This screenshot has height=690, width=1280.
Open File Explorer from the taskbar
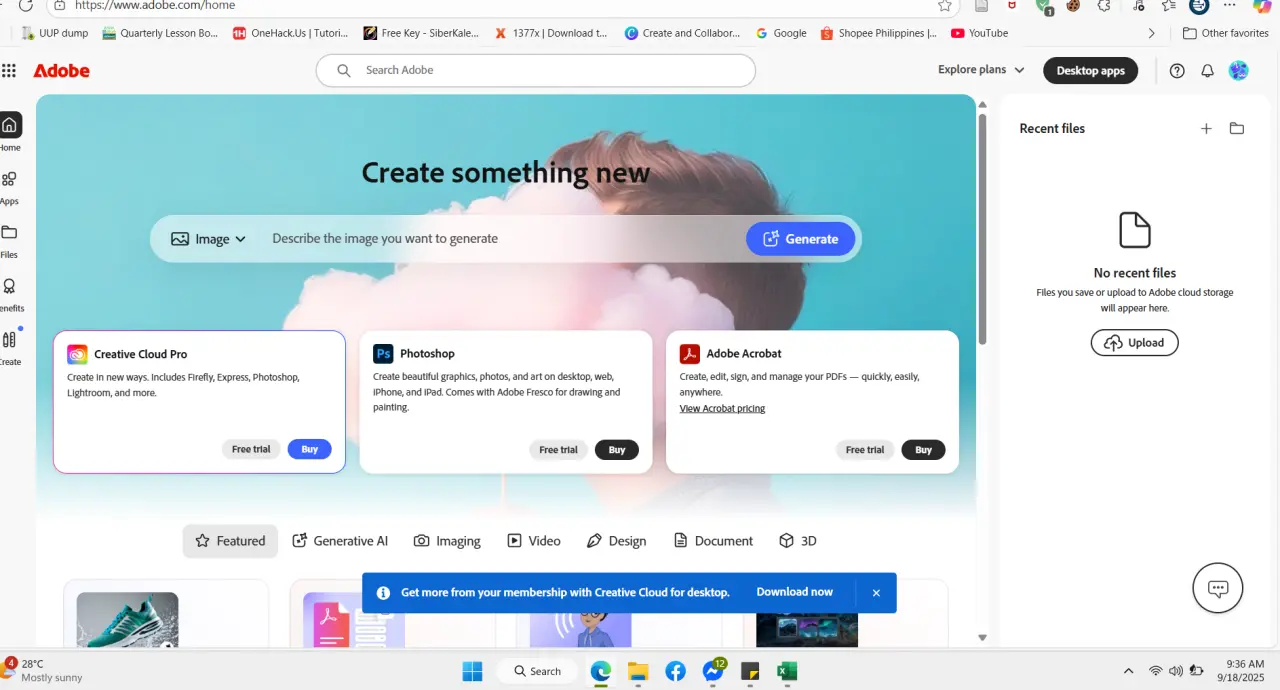638,671
